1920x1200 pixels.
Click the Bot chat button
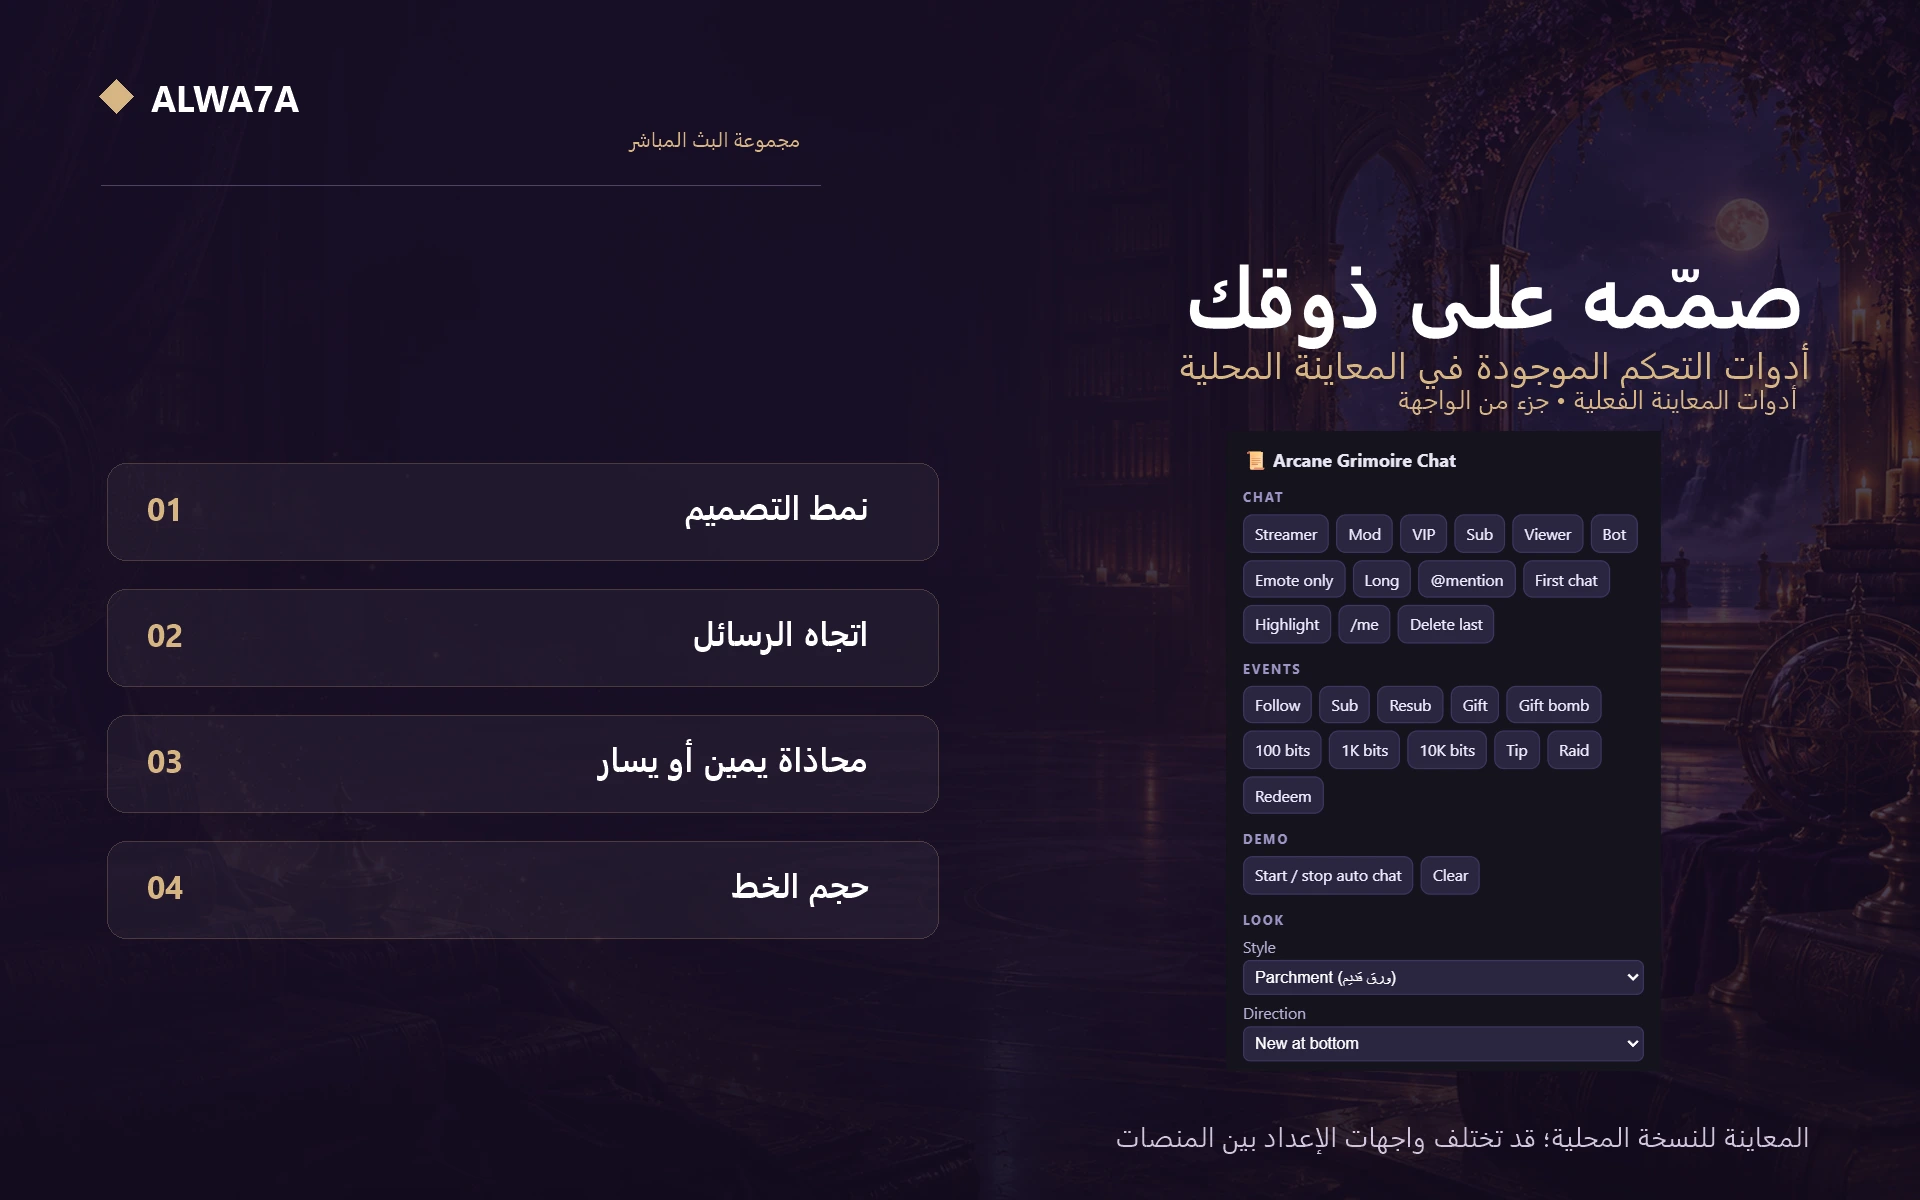(1614, 535)
